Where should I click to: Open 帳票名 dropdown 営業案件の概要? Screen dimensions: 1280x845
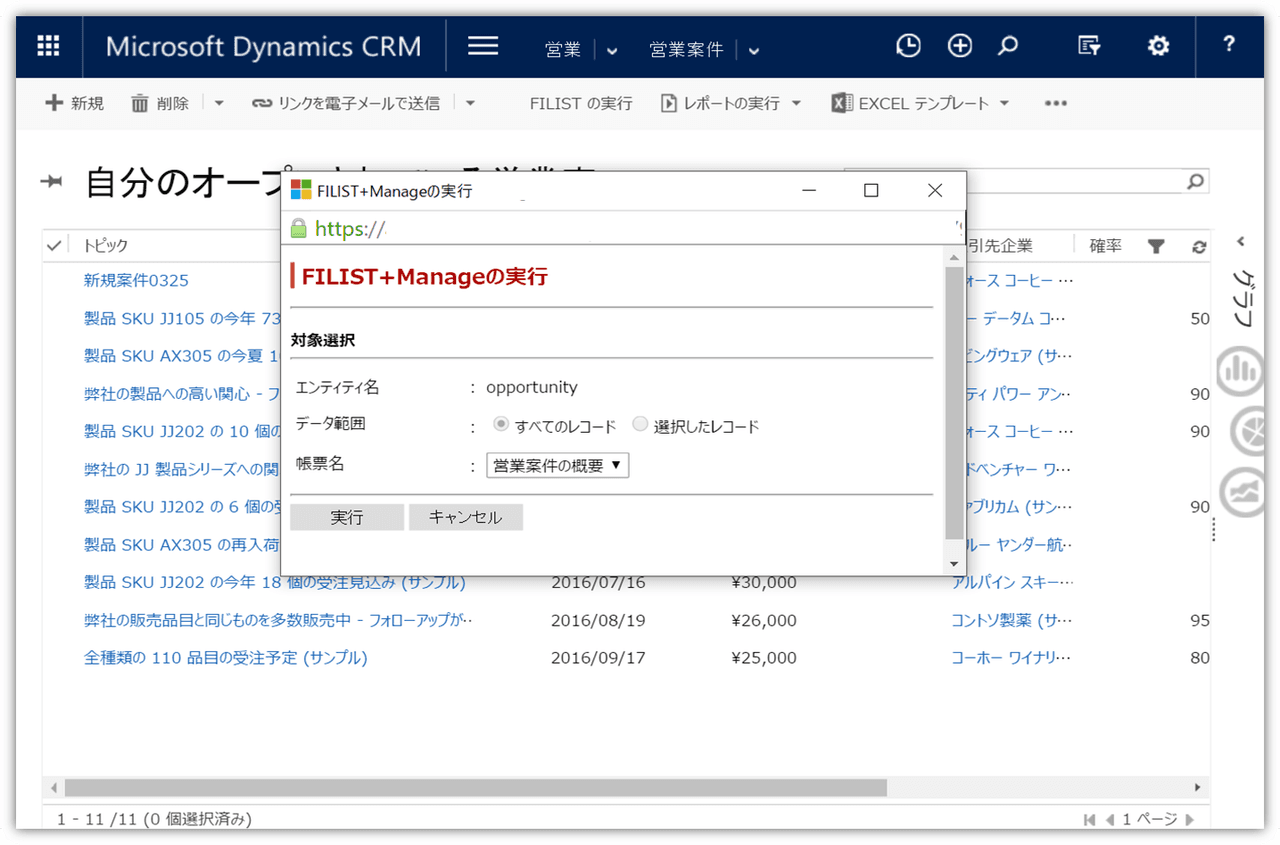point(557,465)
